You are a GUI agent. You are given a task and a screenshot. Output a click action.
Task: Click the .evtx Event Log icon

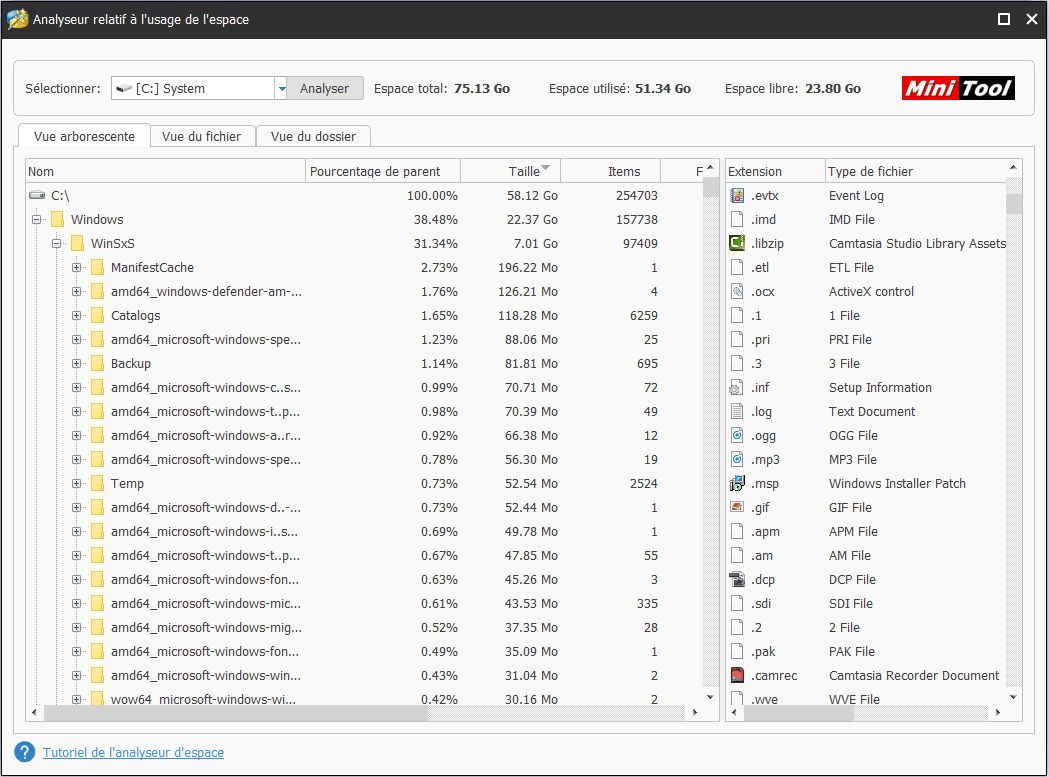point(738,195)
